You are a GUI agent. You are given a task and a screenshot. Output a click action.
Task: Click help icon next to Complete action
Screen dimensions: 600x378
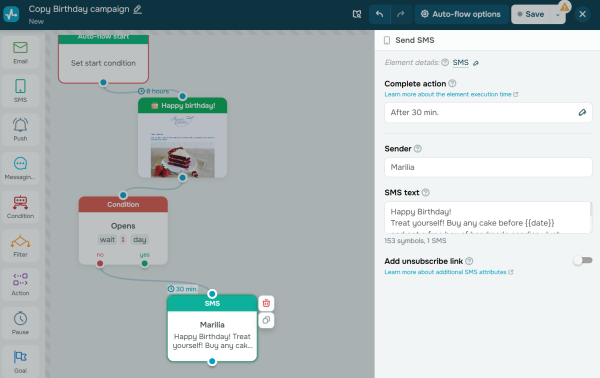452,83
